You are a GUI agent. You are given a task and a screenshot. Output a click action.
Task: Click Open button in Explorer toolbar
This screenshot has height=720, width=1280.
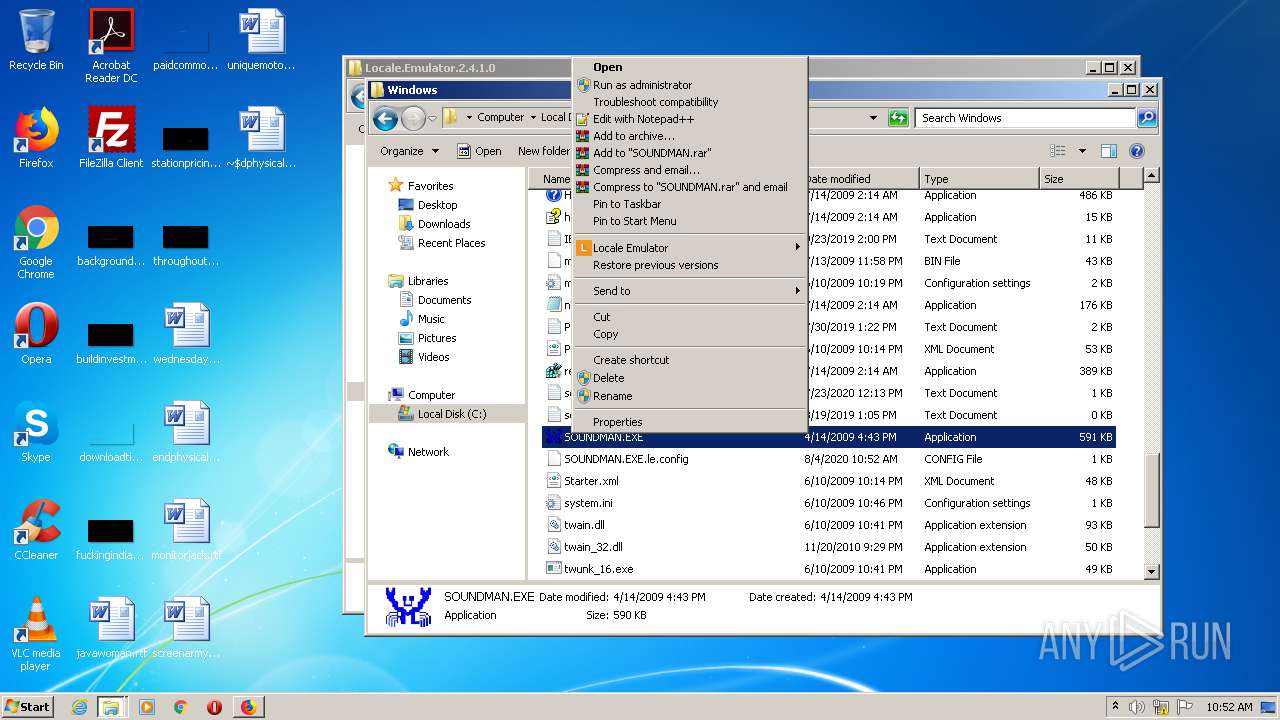click(x=479, y=151)
